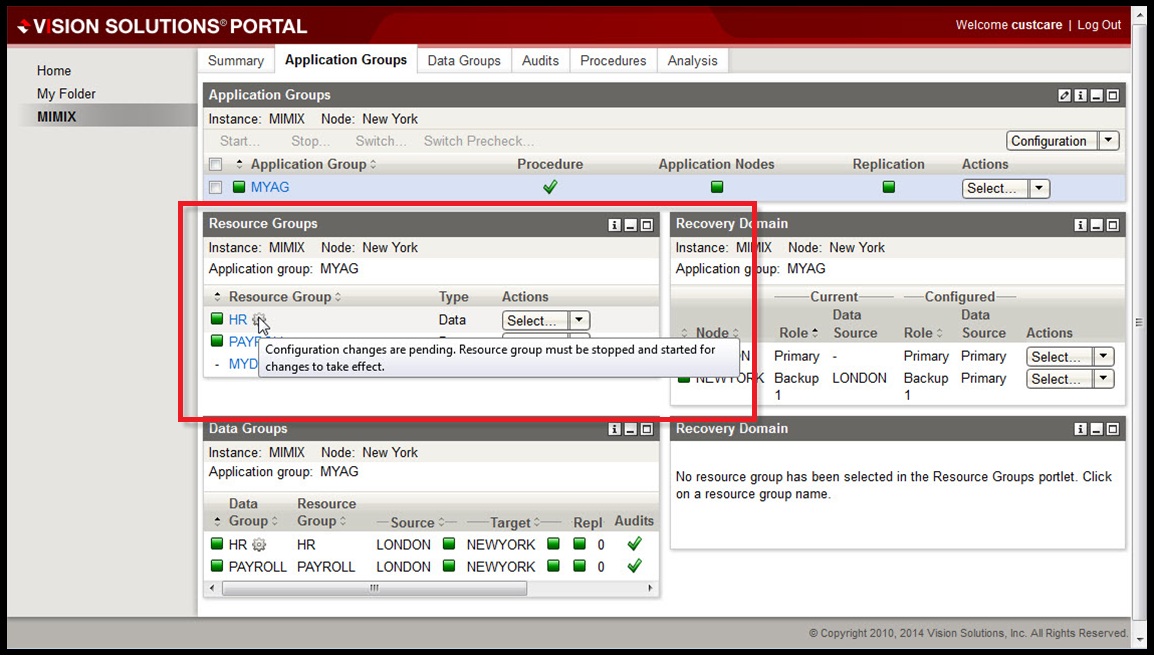Click the pending-configuration gear icon beside HR data group
The width and height of the screenshot is (1154, 655).
(x=260, y=545)
